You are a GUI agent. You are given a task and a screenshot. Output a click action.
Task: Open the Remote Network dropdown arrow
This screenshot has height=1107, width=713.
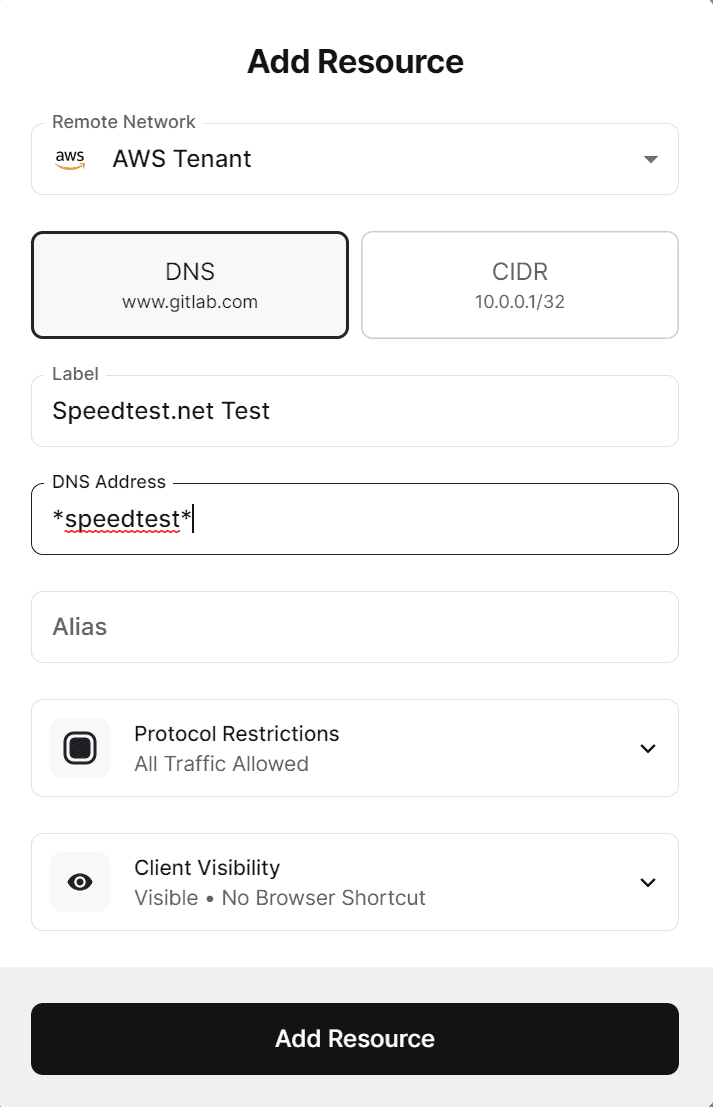[x=650, y=159]
